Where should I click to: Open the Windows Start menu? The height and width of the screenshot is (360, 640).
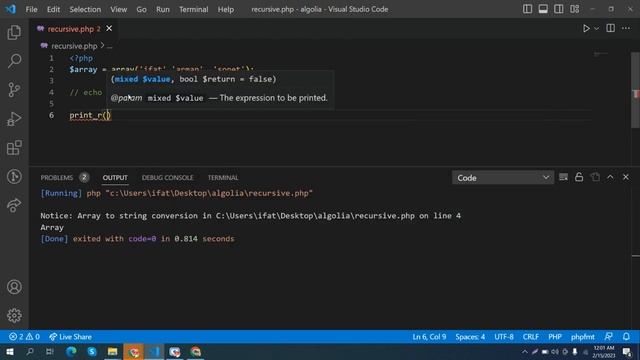coord(9,351)
